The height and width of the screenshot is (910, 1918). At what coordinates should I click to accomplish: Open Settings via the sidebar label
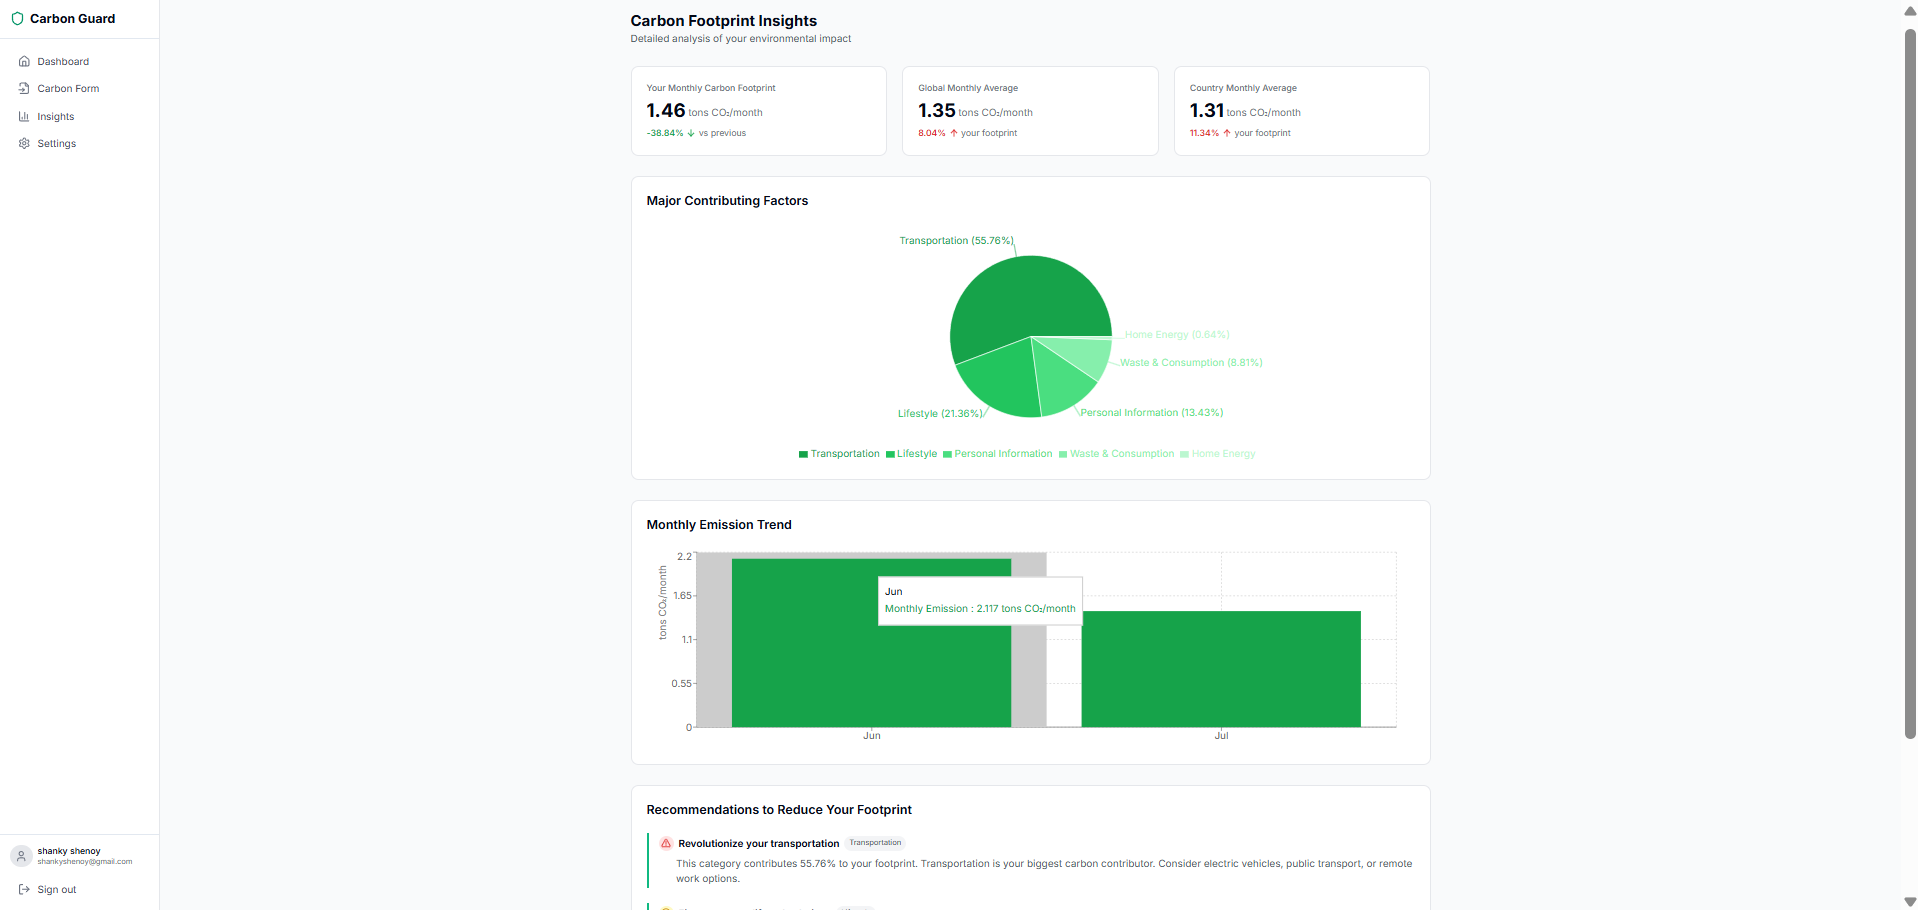(57, 144)
